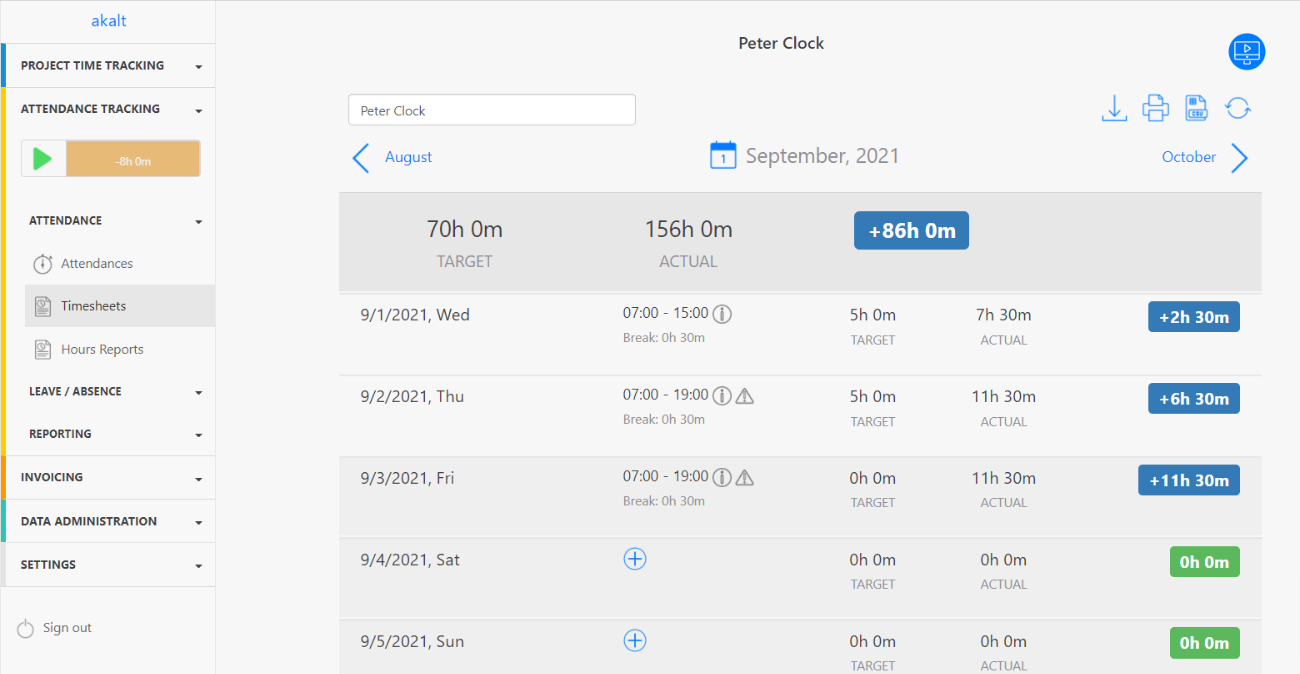
Task: Add an entry with the plus icon on 9/4/2021
Action: pyautogui.click(x=635, y=559)
